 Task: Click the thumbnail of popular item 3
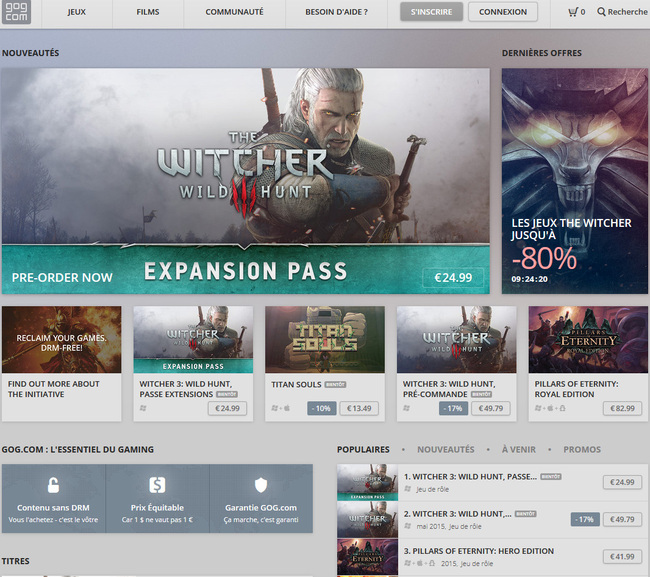click(367, 557)
